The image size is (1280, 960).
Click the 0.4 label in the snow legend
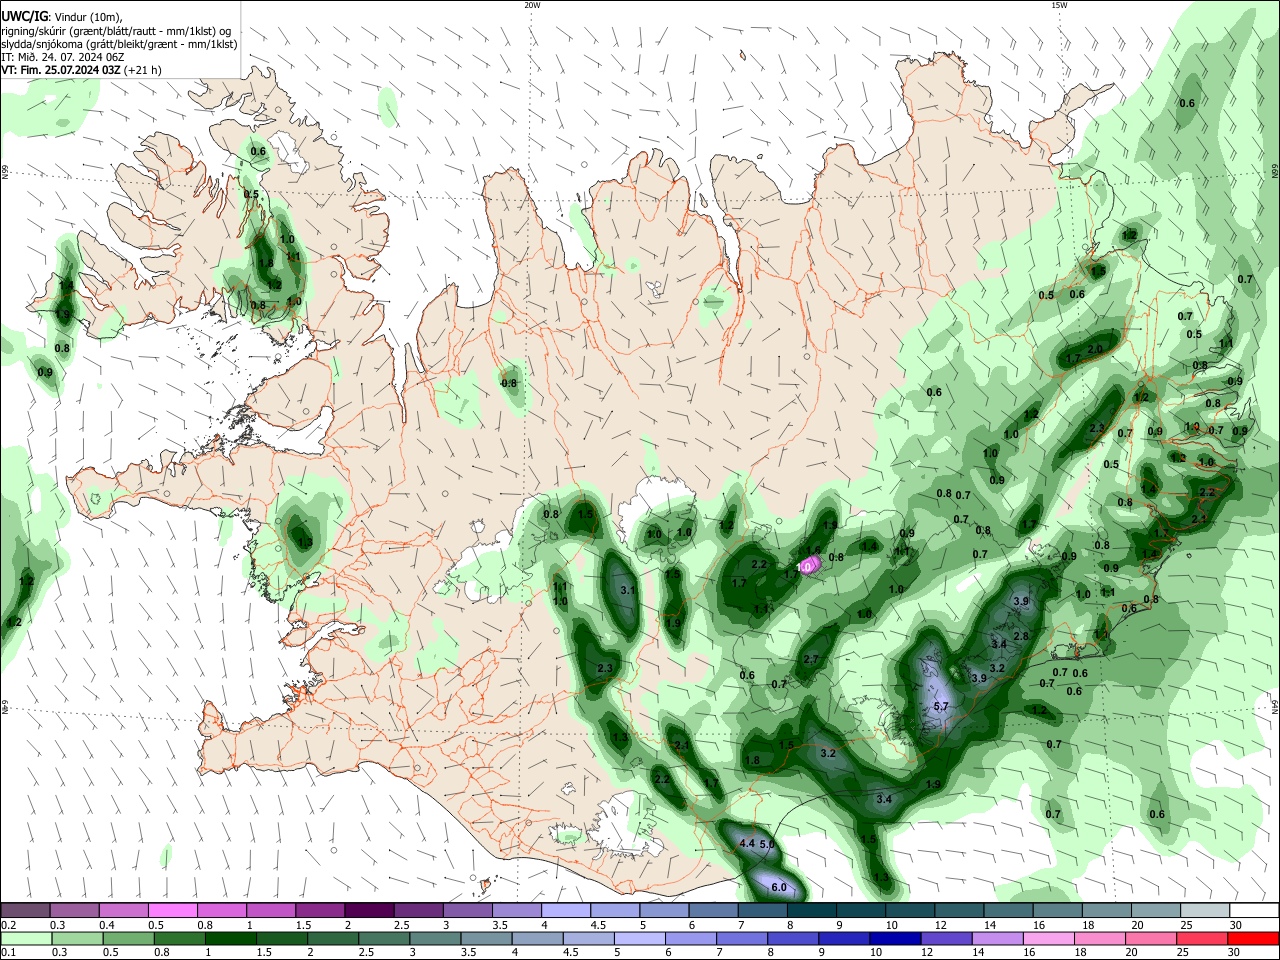pos(108,925)
